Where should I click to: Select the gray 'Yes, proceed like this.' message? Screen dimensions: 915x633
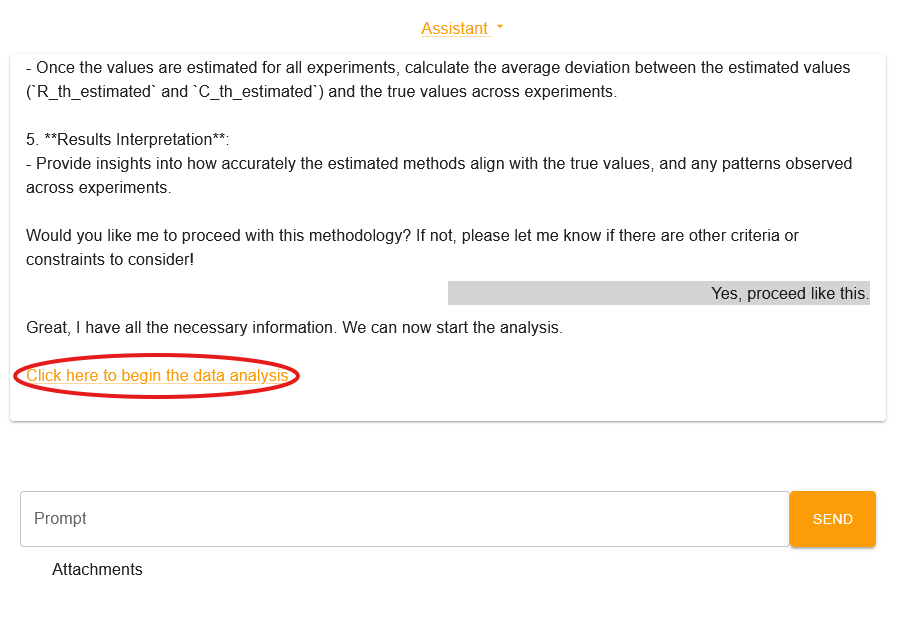[658, 293]
